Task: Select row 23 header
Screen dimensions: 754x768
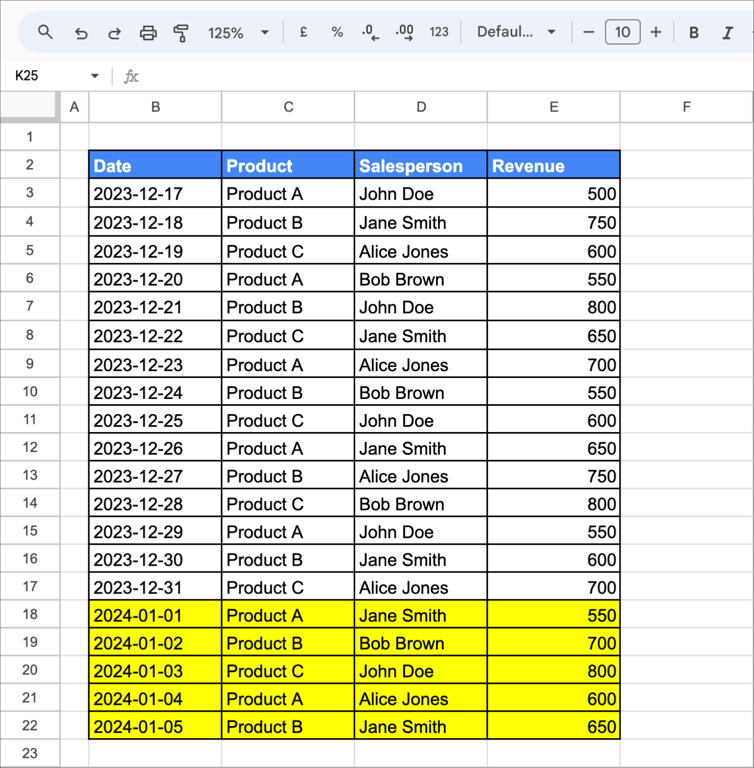Action: pyautogui.click(x=30, y=753)
